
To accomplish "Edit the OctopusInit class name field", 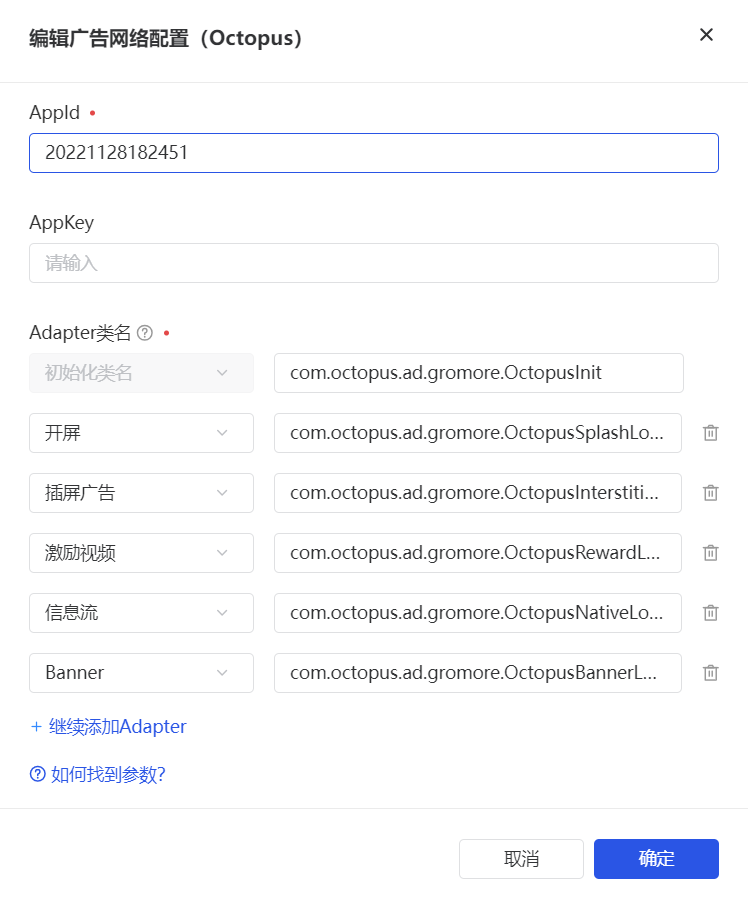I will pos(478,373).
